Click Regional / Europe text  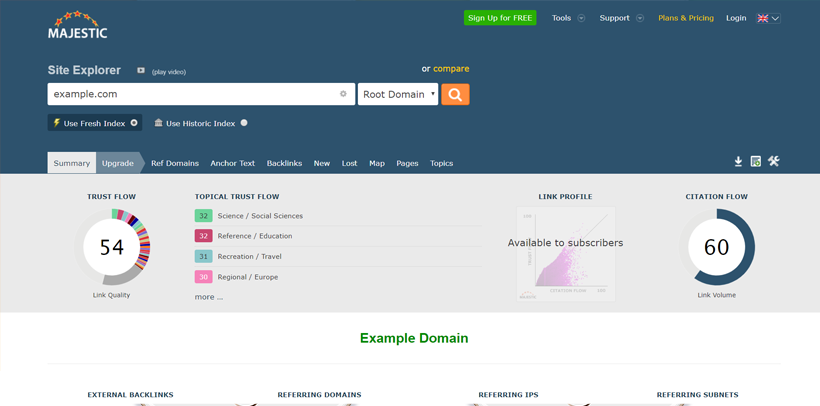click(x=248, y=277)
